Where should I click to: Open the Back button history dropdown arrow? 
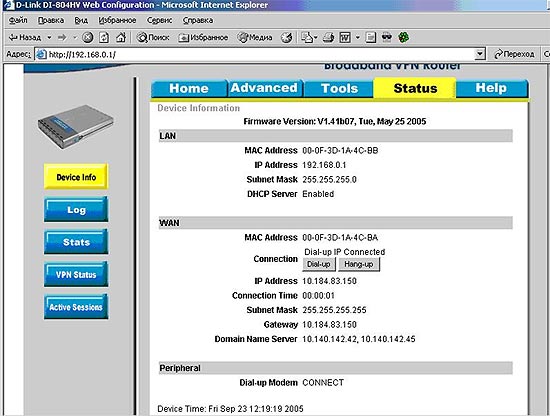point(49,37)
